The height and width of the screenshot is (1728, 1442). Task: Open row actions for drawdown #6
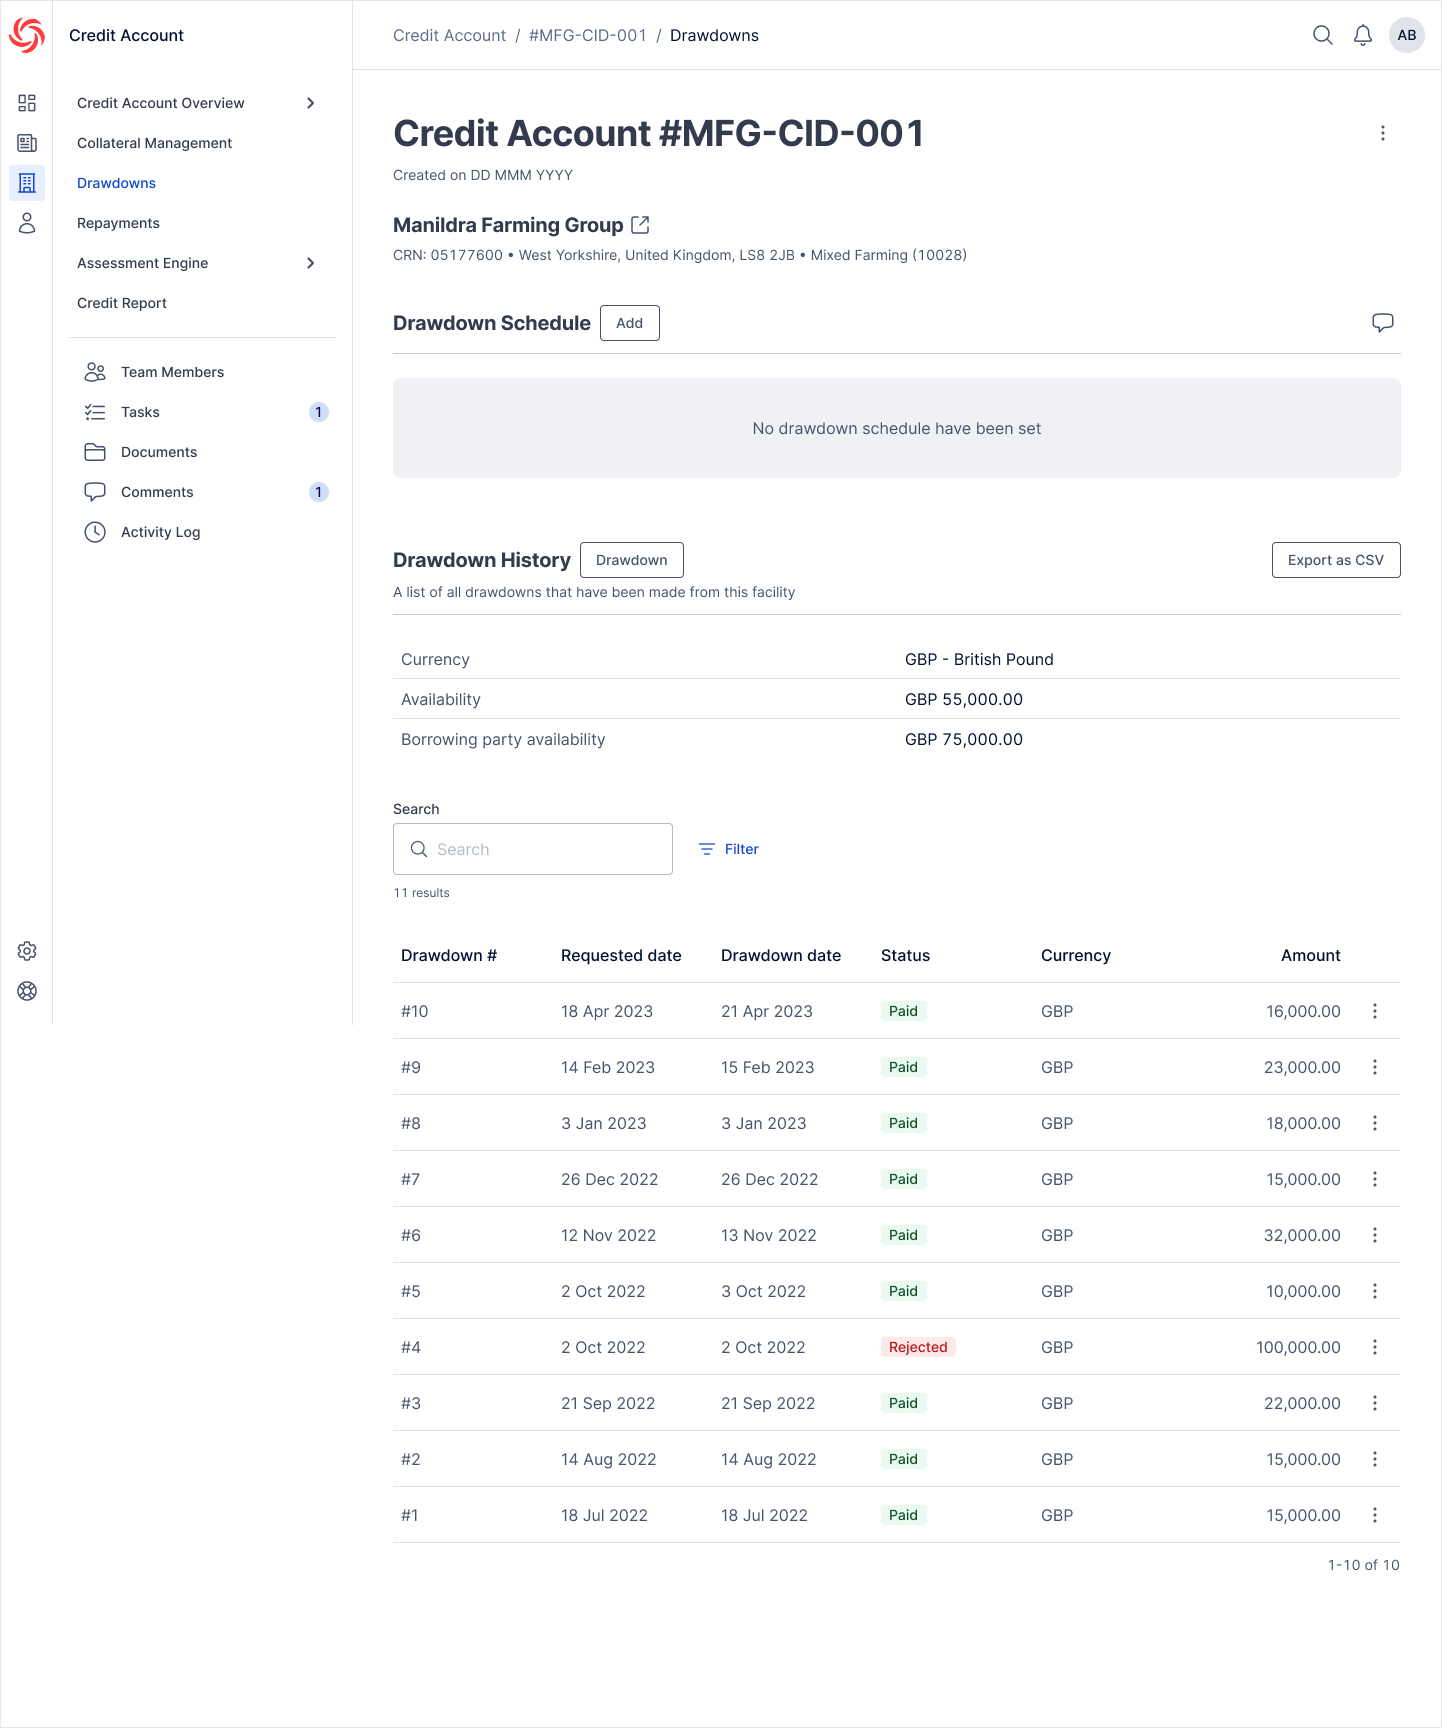(x=1375, y=1235)
